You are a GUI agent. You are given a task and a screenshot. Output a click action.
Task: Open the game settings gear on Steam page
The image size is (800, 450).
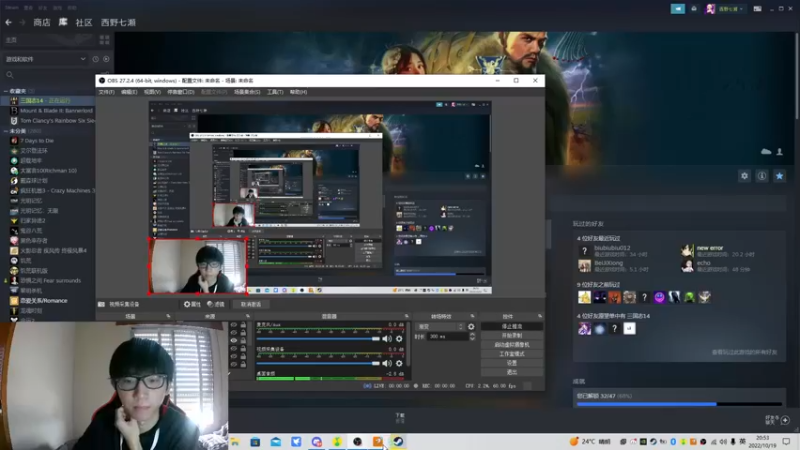click(x=744, y=176)
